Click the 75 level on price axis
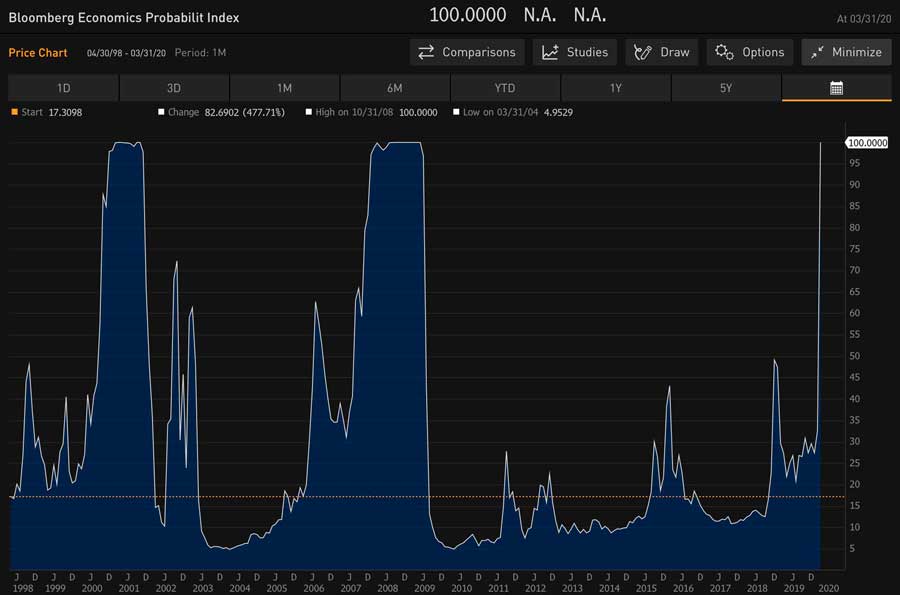The image size is (900, 595). click(855, 248)
